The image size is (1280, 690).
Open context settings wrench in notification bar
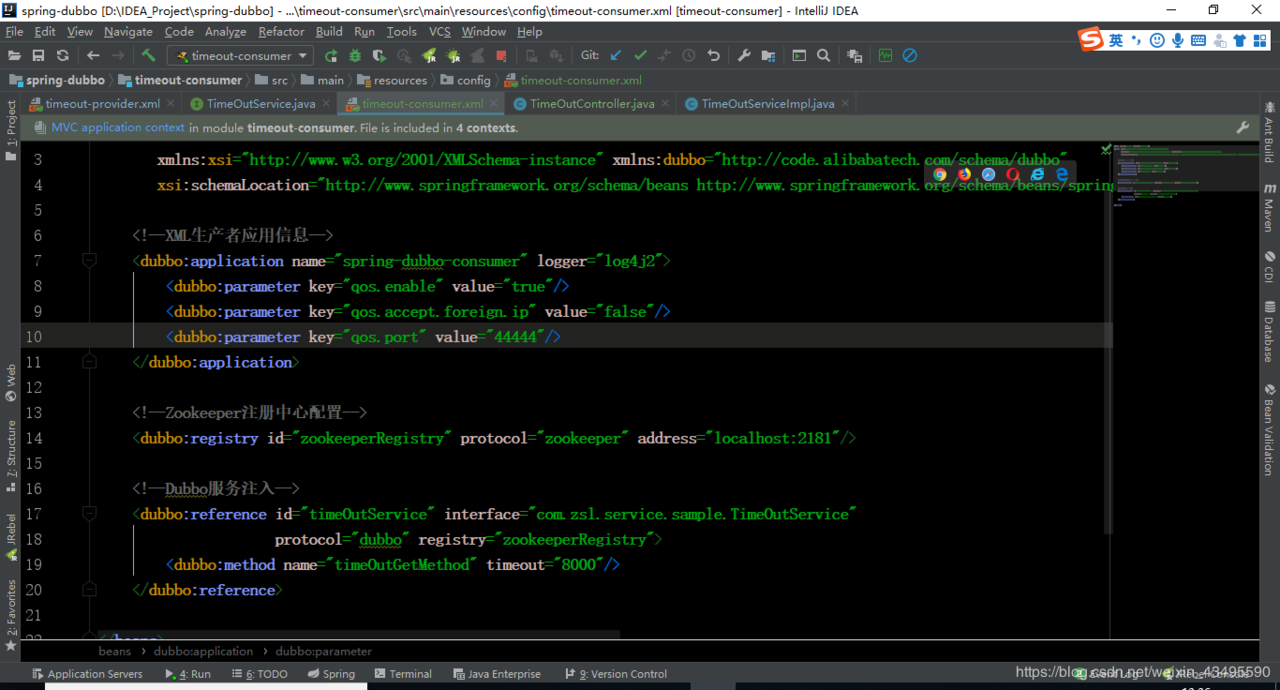(x=1242, y=128)
